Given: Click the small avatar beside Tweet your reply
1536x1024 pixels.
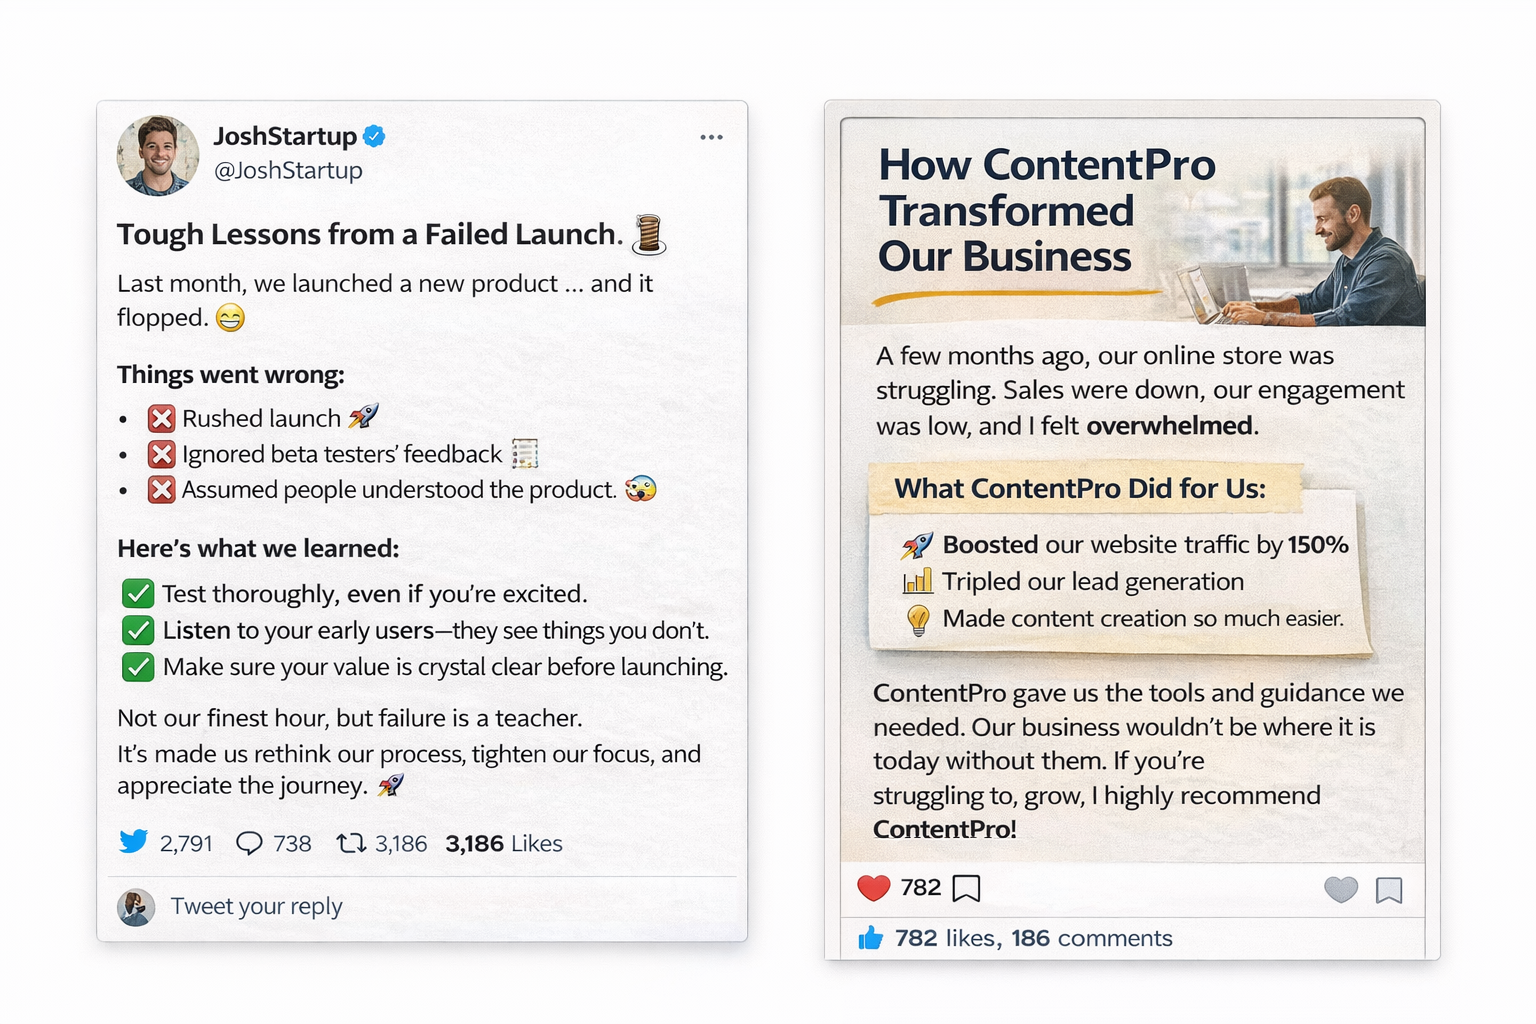Looking at the screenshot, I should 136,907.
